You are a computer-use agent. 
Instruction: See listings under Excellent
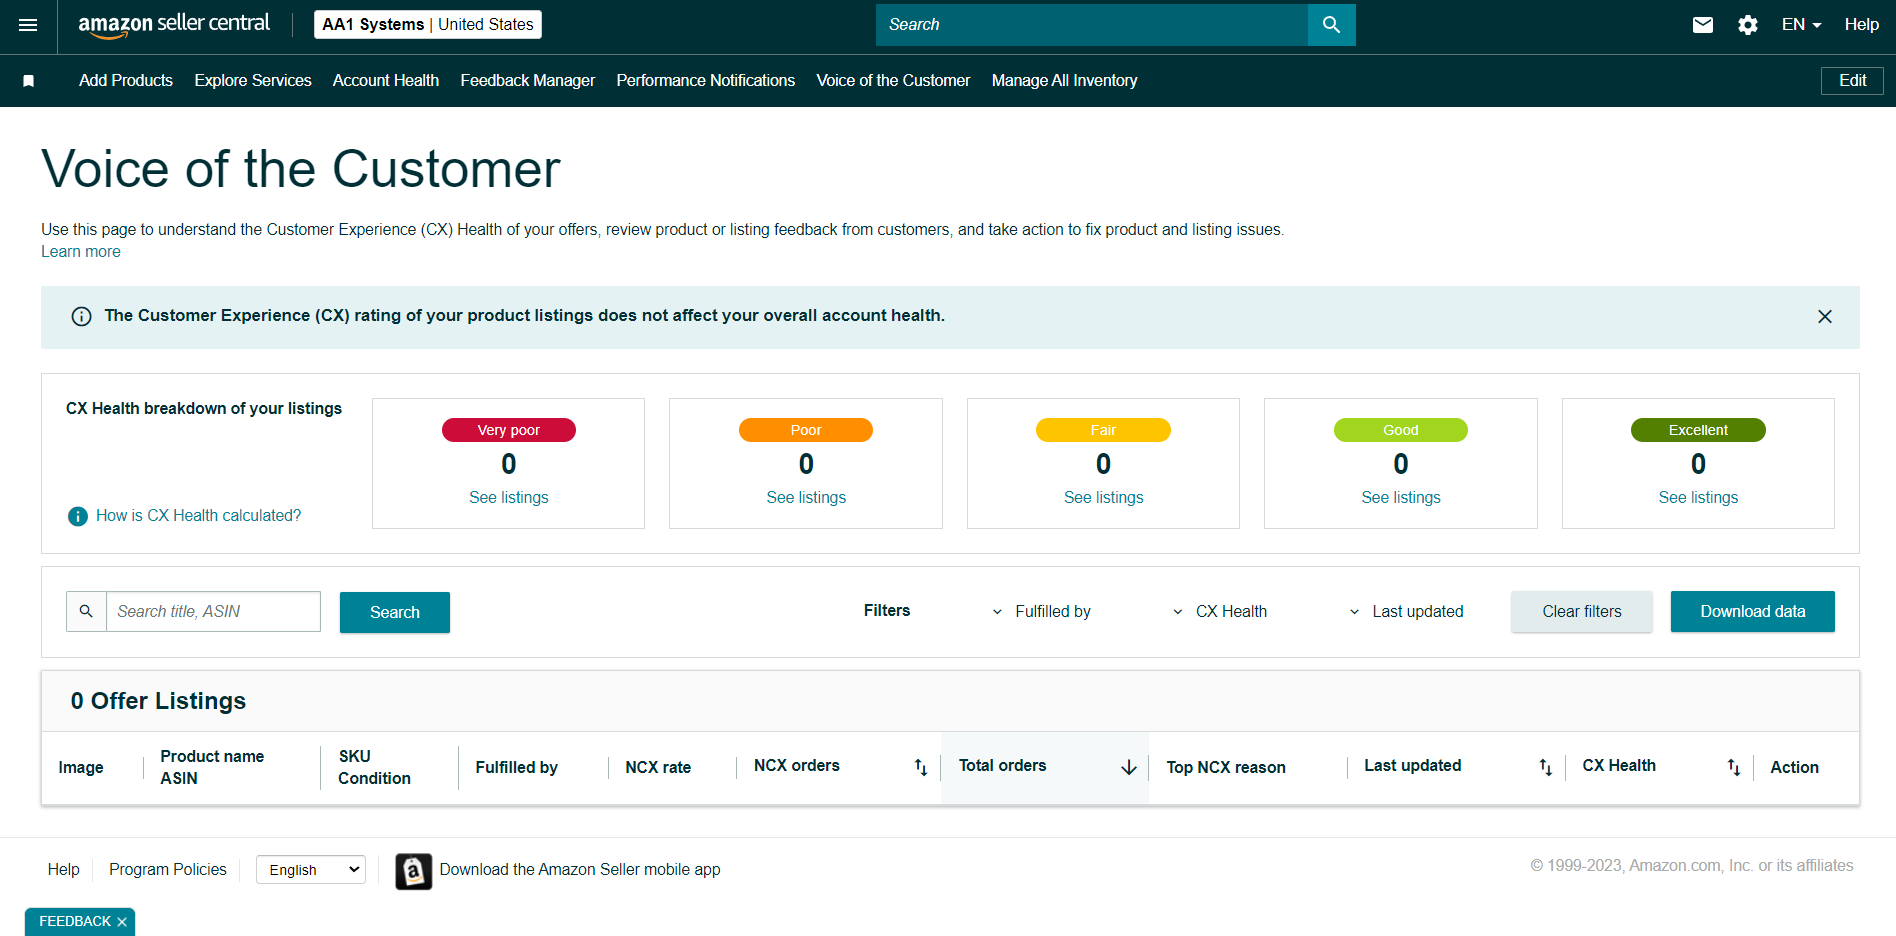point(1698,498)
